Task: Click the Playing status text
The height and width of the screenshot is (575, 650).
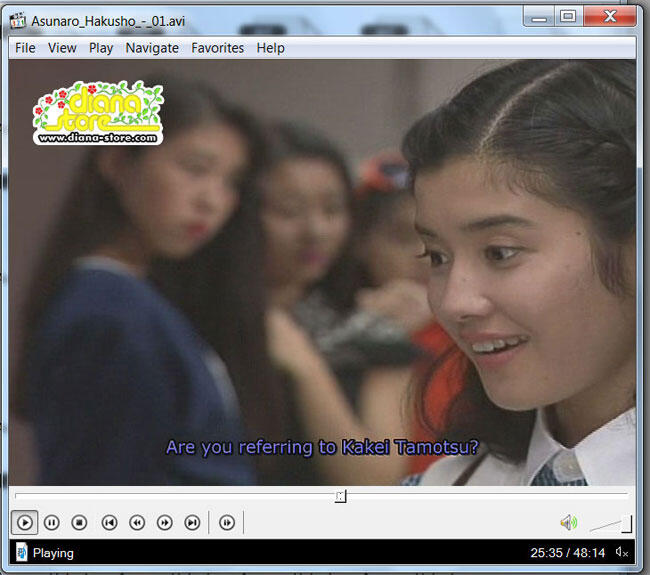Action: tap(53, 553)
